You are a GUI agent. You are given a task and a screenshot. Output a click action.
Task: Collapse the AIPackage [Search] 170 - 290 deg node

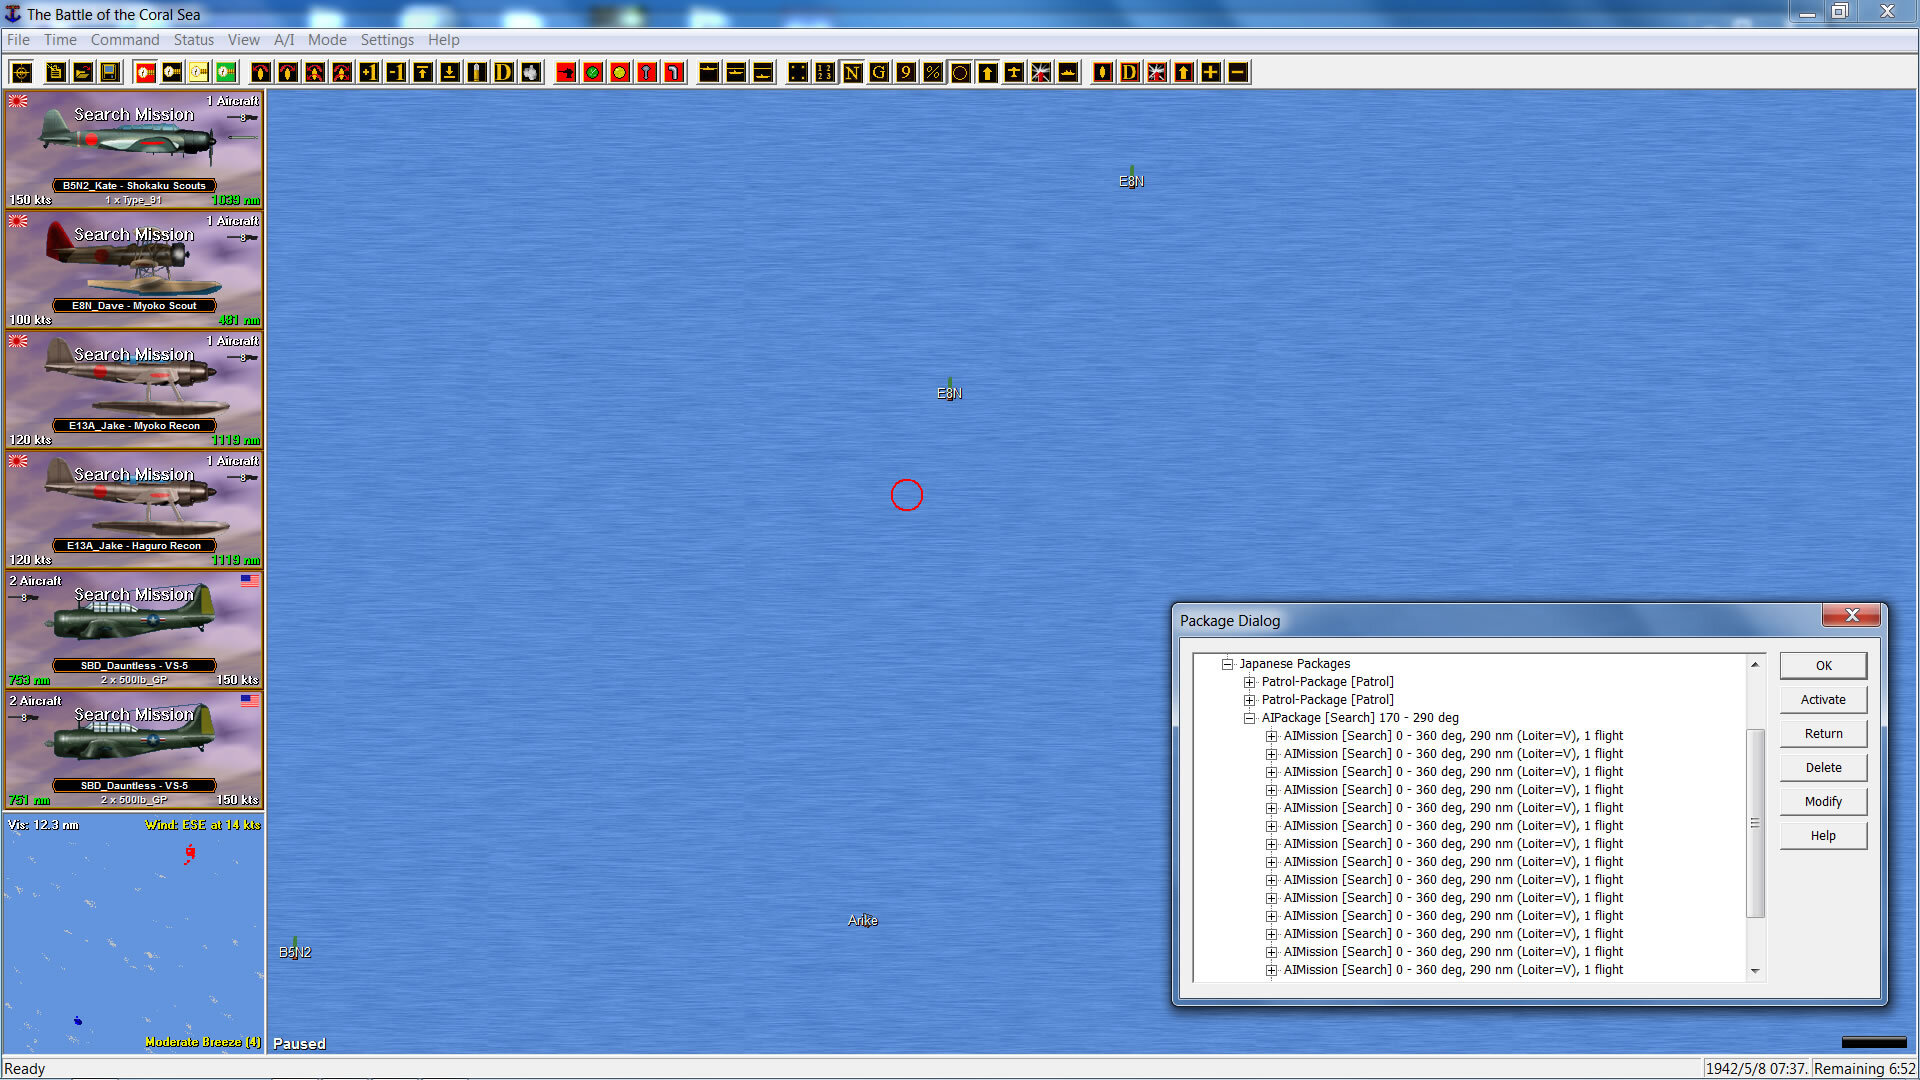point(1249,718)
